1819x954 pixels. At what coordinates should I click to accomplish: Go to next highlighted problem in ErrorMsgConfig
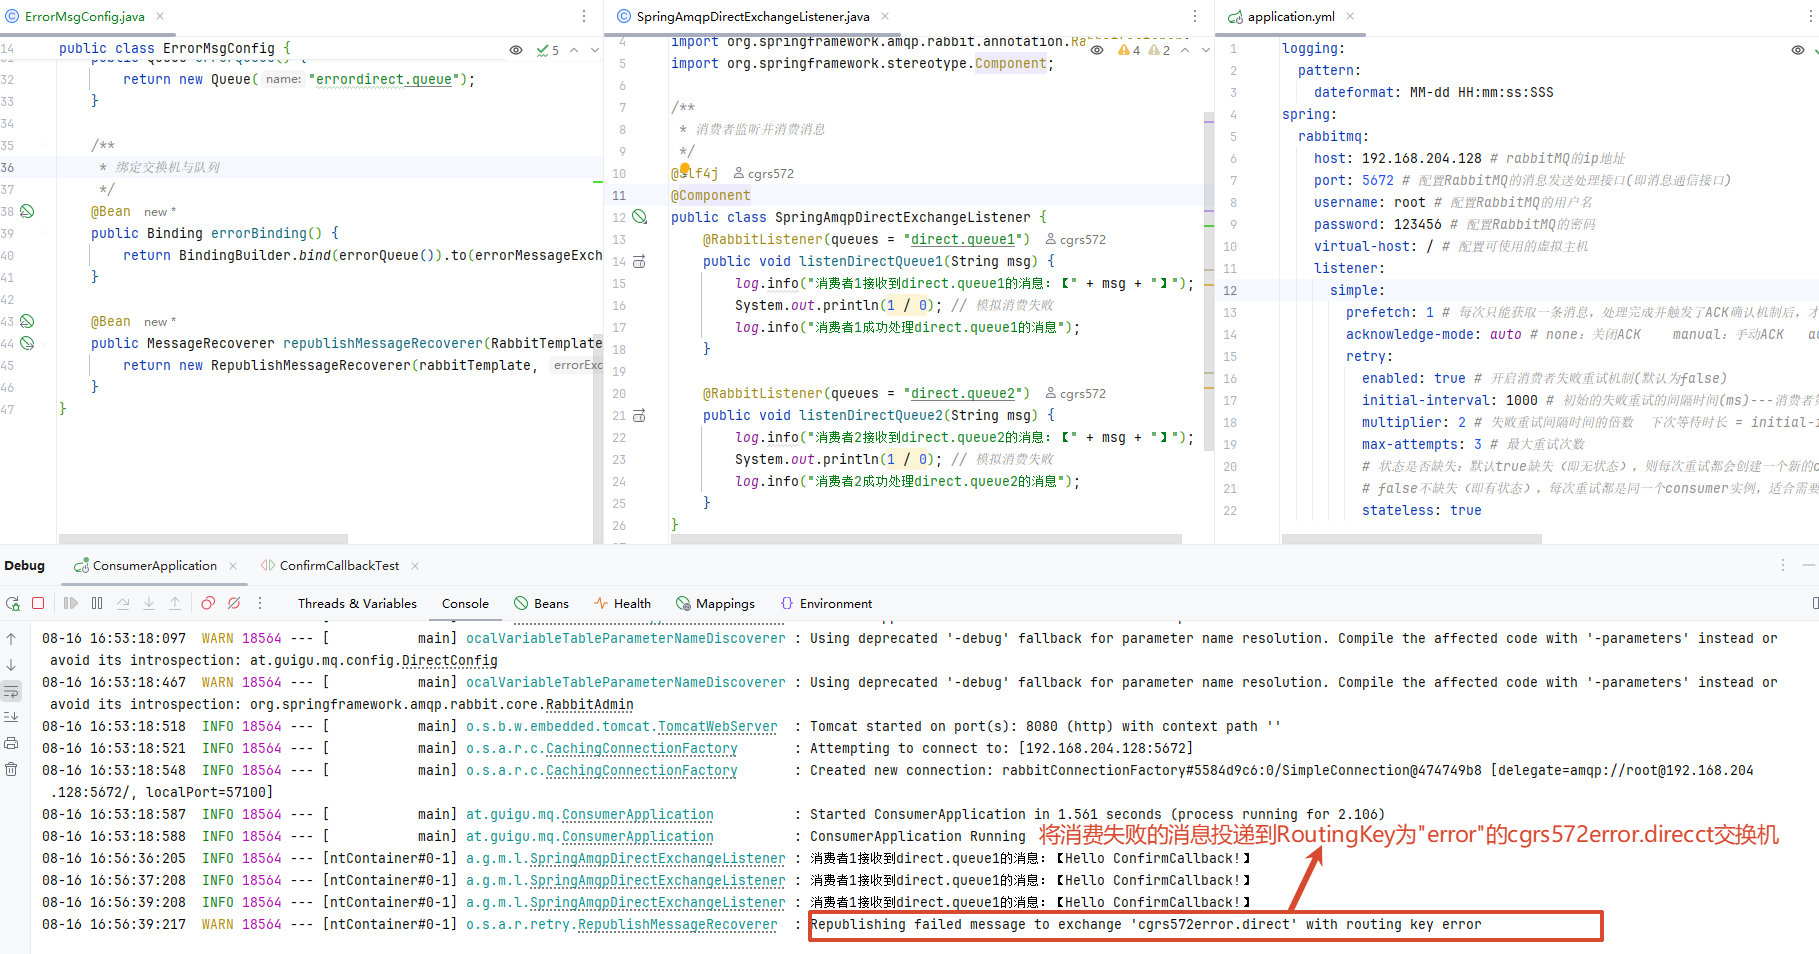coord(595,50)
